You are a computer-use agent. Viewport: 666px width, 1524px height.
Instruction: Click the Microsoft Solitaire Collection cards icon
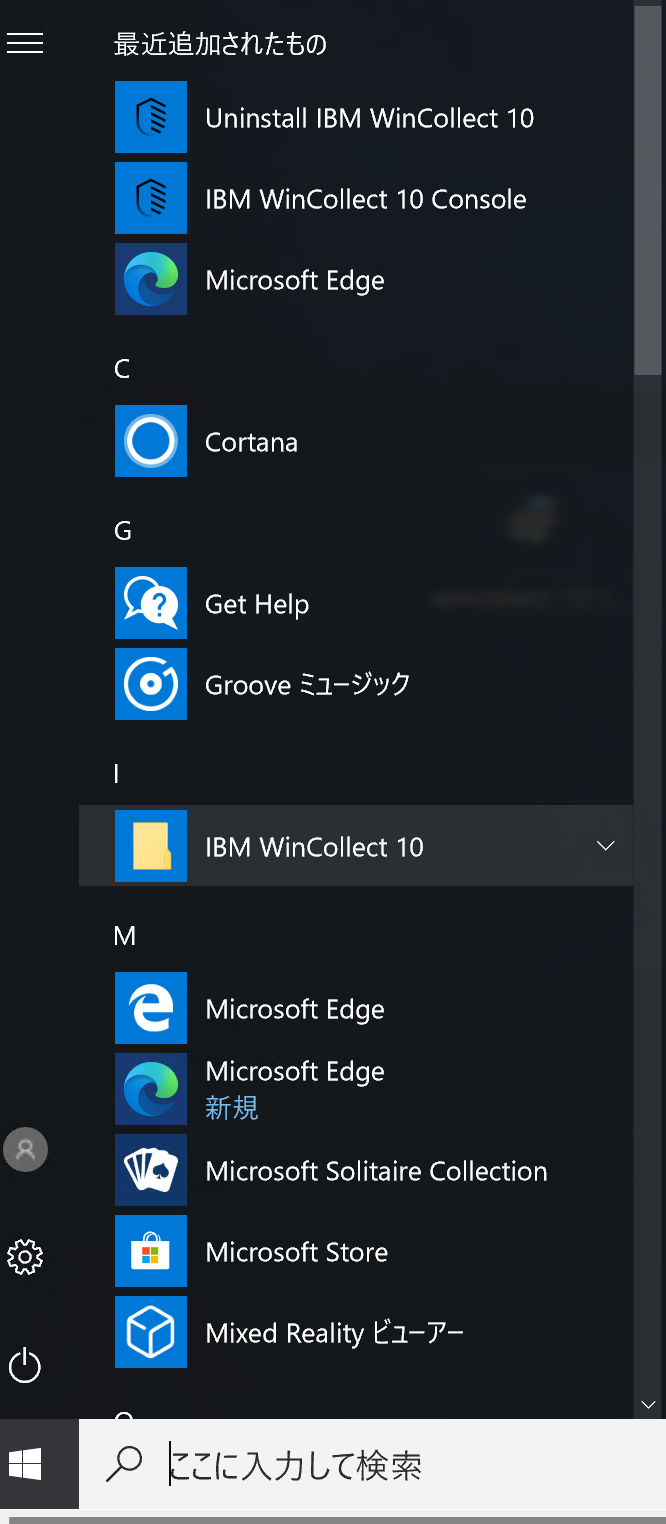pos(151,1170)
